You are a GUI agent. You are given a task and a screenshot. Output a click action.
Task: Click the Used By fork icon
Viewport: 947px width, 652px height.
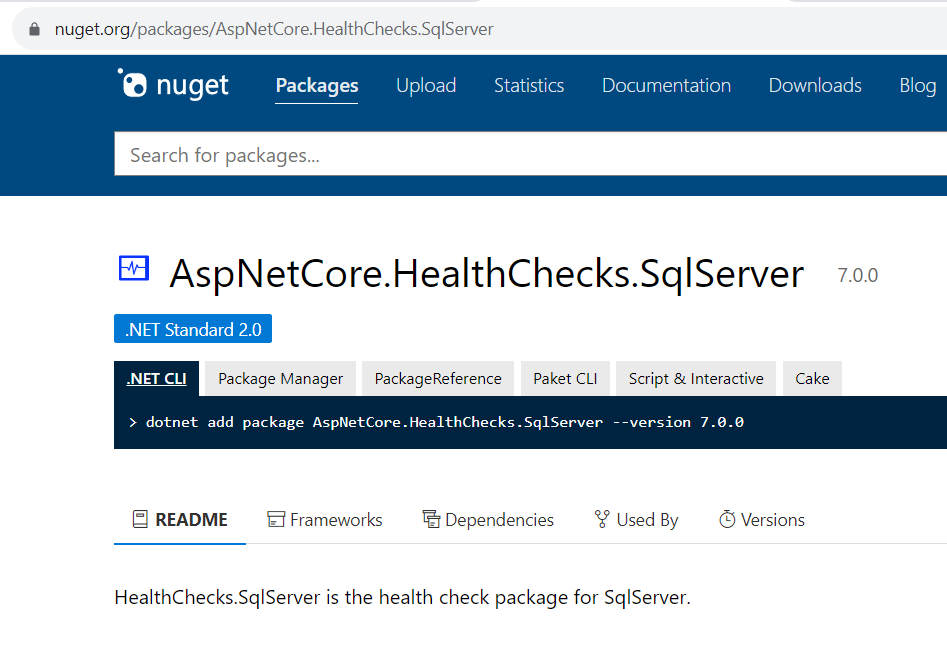pyautogui.click(x=602, y=519)
